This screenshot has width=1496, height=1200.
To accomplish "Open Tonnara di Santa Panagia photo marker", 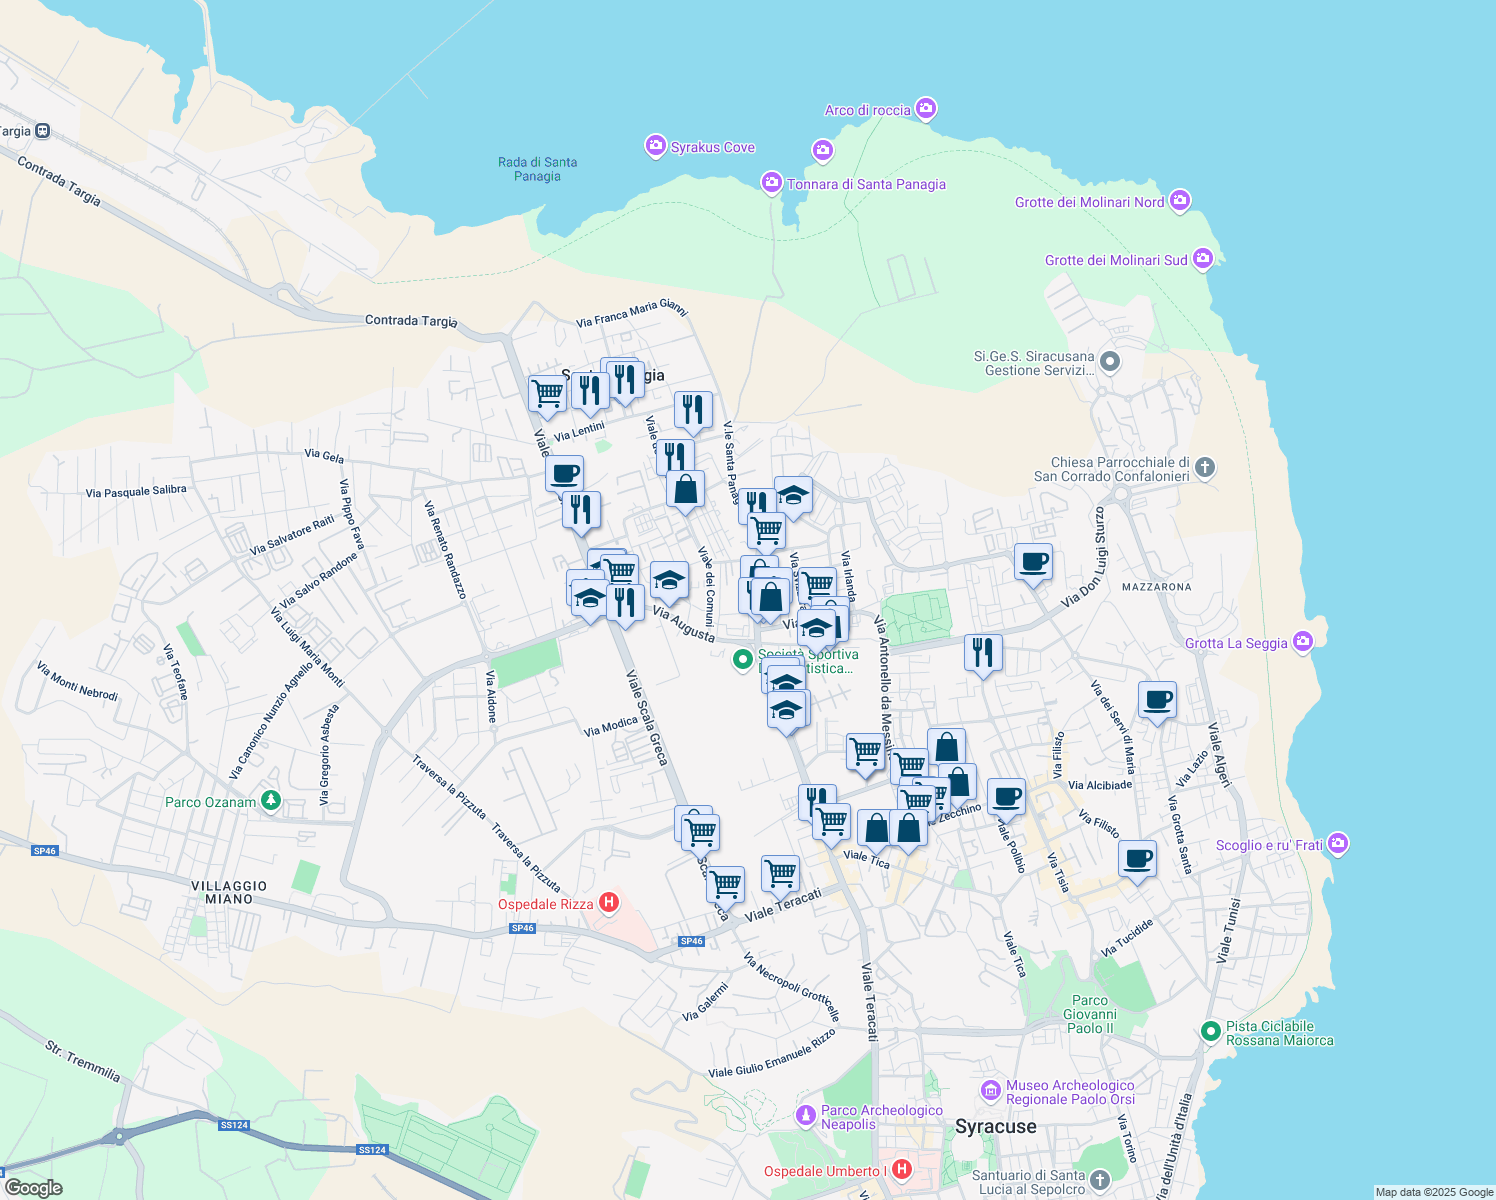I will (x=771, y=183).
